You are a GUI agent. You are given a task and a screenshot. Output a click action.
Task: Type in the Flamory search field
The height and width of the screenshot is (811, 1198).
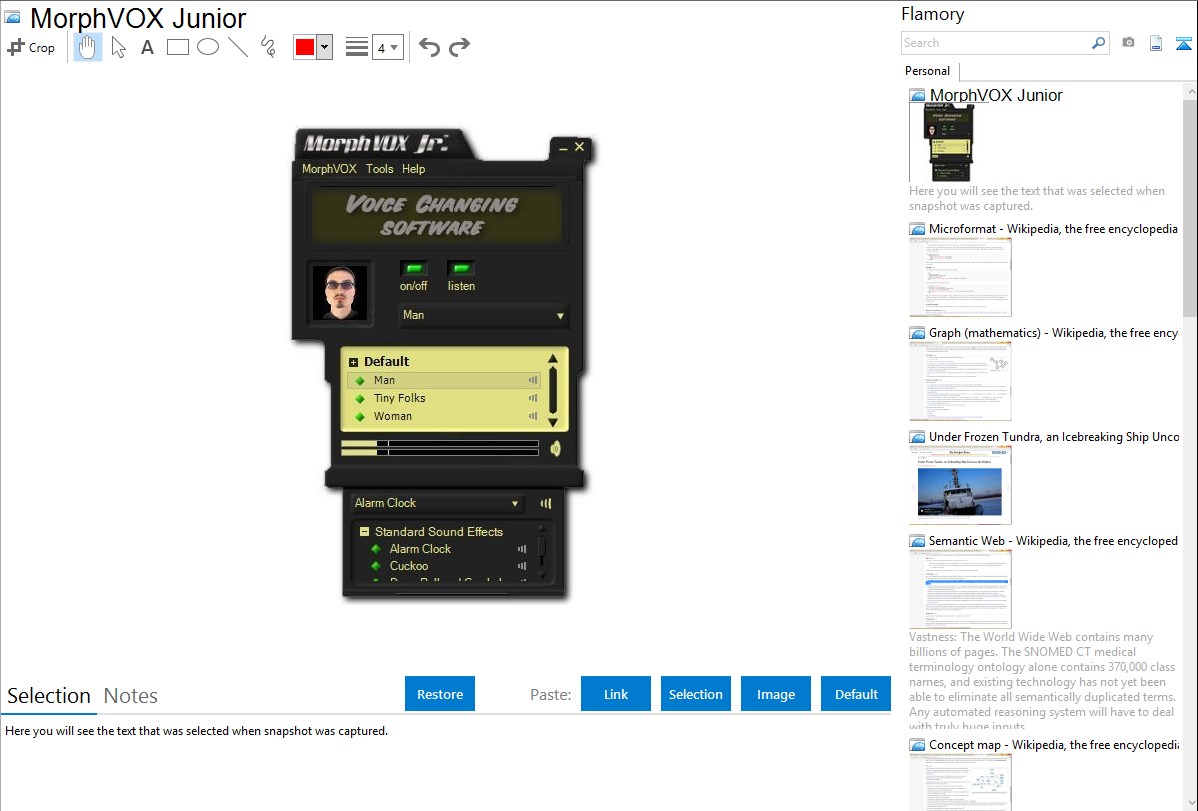click(996, 43)
